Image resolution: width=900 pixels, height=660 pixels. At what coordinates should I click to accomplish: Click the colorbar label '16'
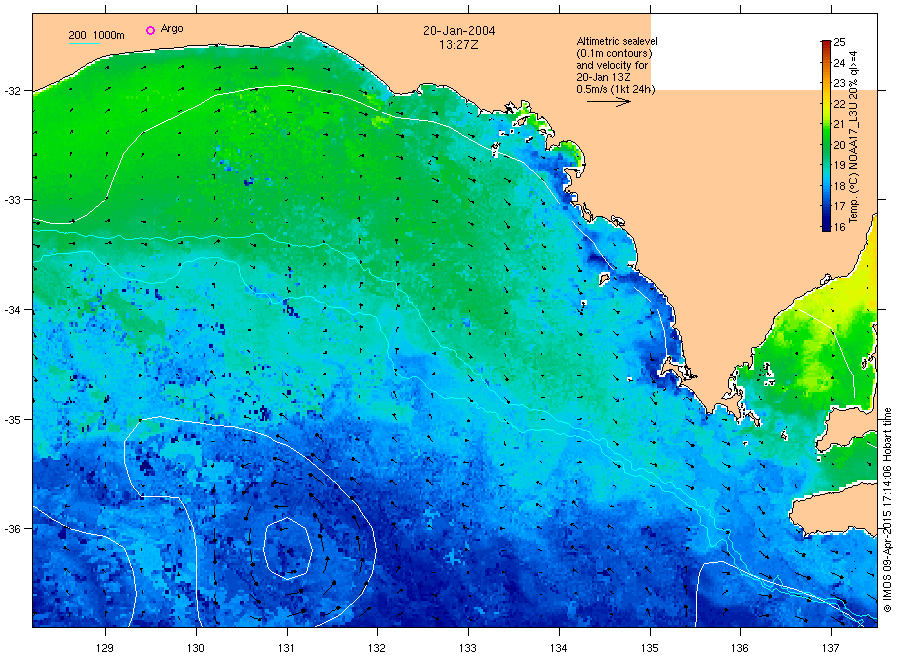tap(839, 227)
